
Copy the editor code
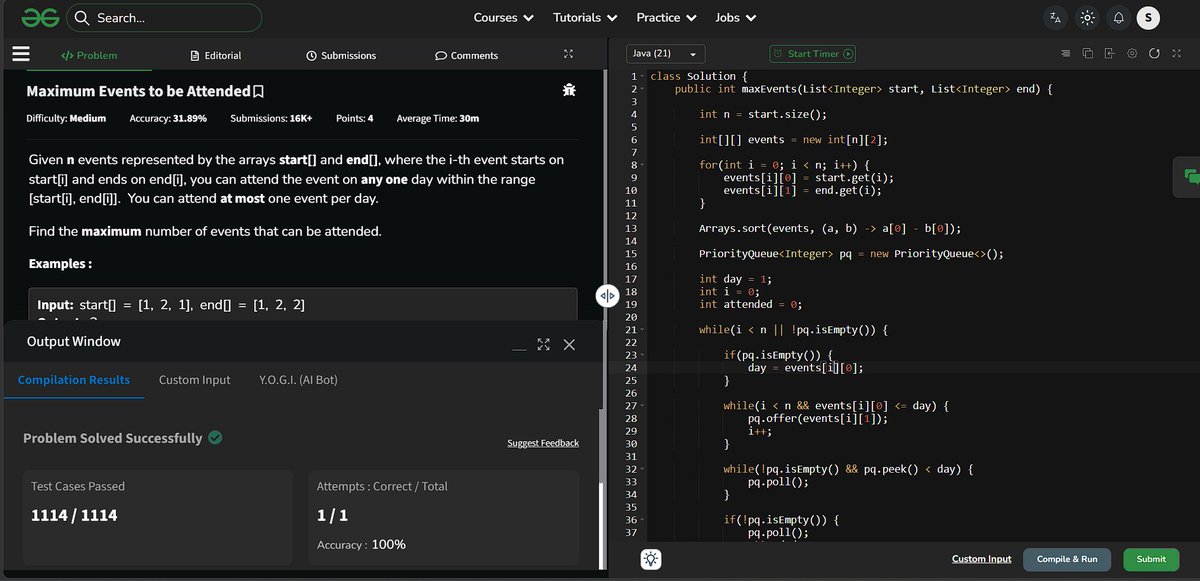tap(1088, 53)
